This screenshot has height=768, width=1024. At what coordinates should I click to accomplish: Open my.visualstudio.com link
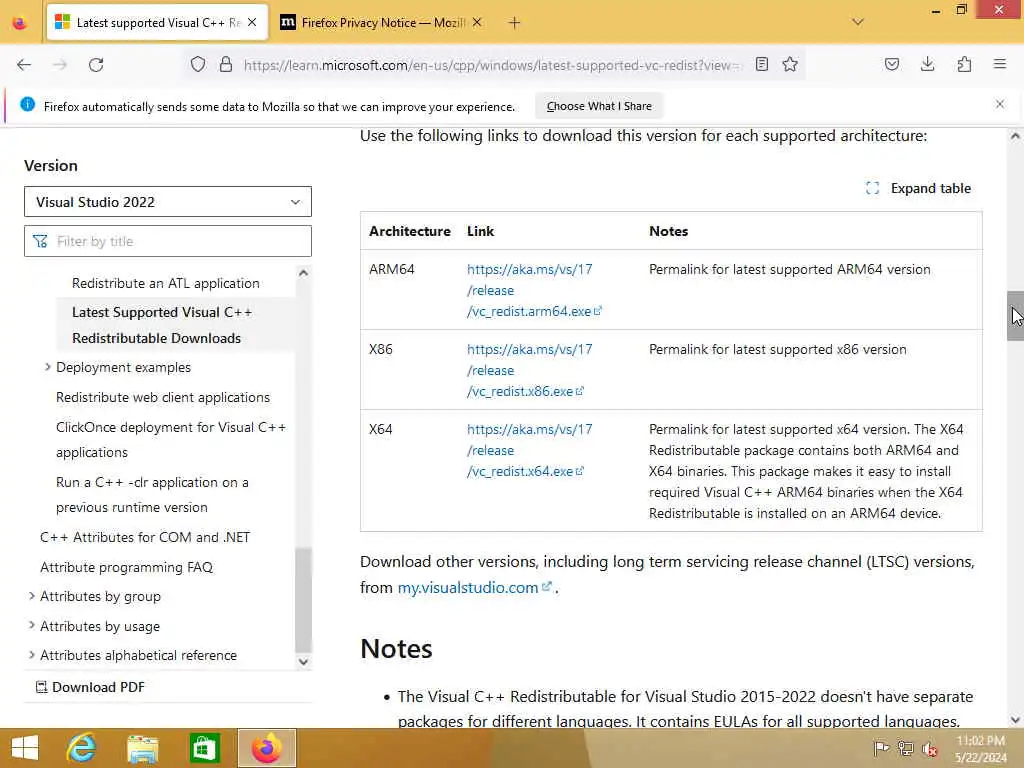[474, 588]
